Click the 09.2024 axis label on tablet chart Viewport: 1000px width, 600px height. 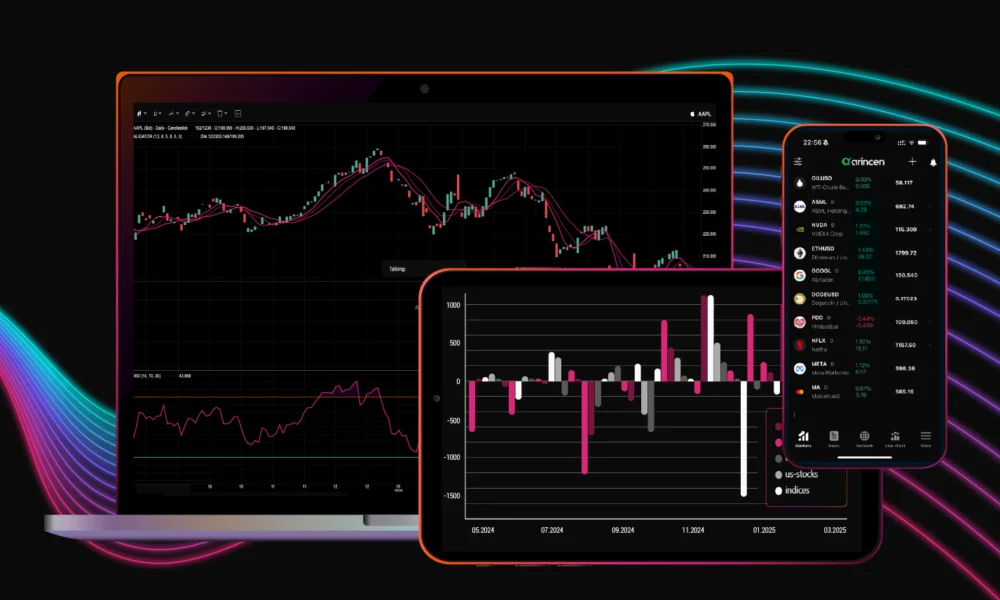[622, 530]
